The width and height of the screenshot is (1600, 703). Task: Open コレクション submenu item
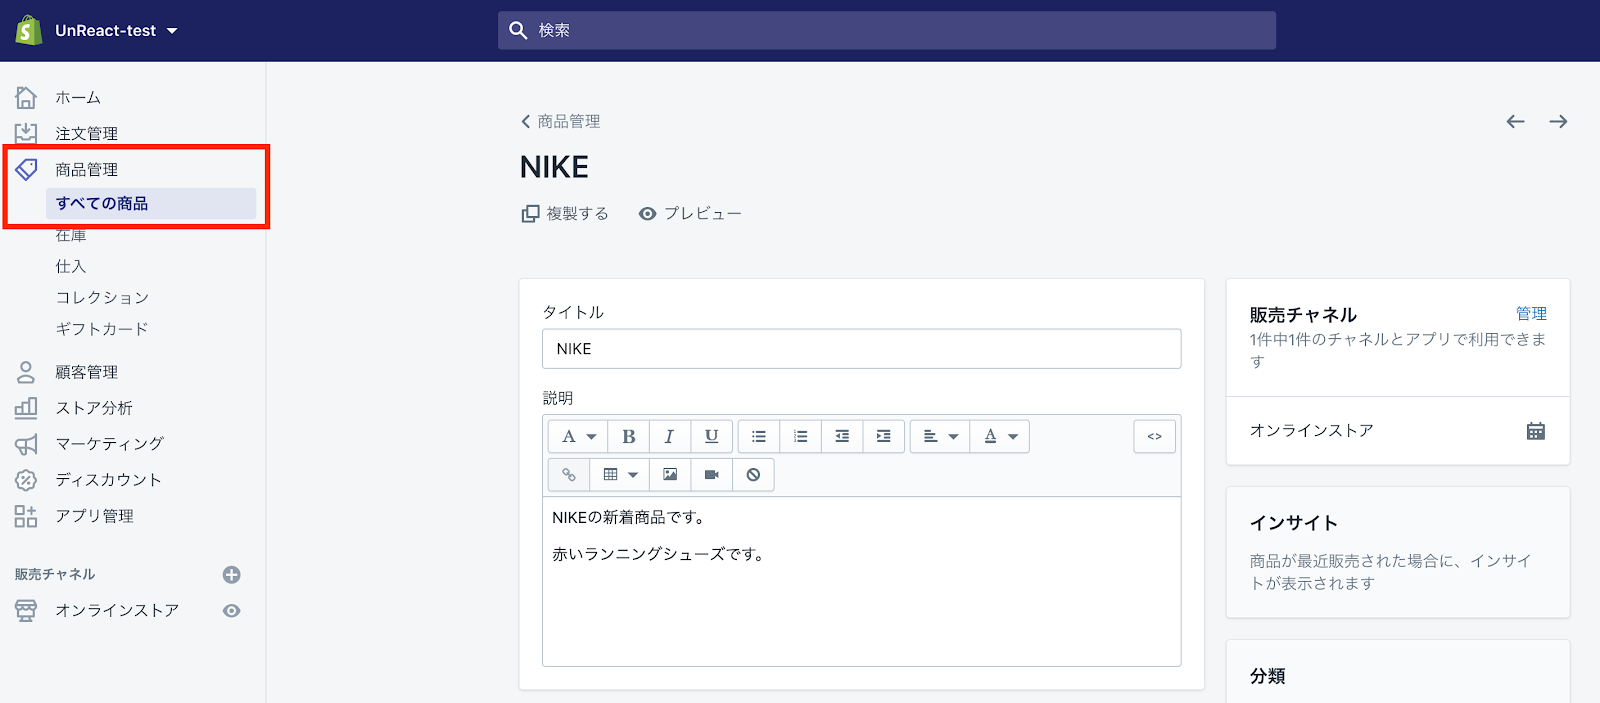[102, 297]
